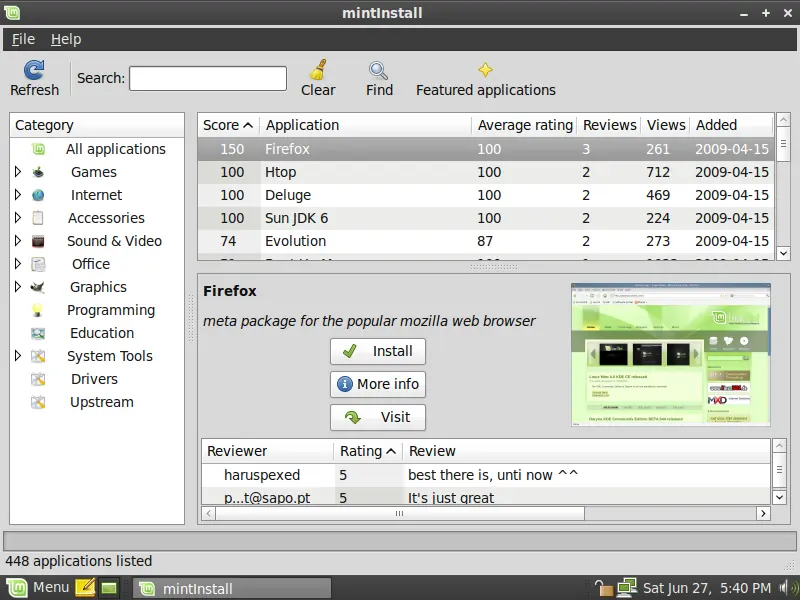Select the Games category icon
The image size is (800, 600).
[x=38, y=172]
